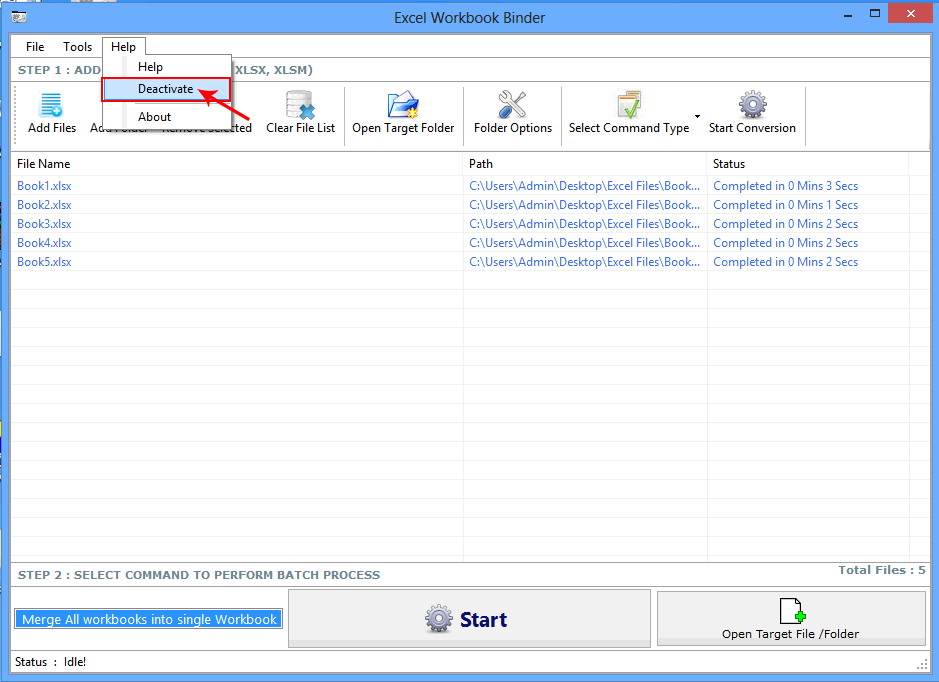The width and height of the screenshot is (939, 682).
Task: Click the Add Files toolbar icon
Action: 51,105
